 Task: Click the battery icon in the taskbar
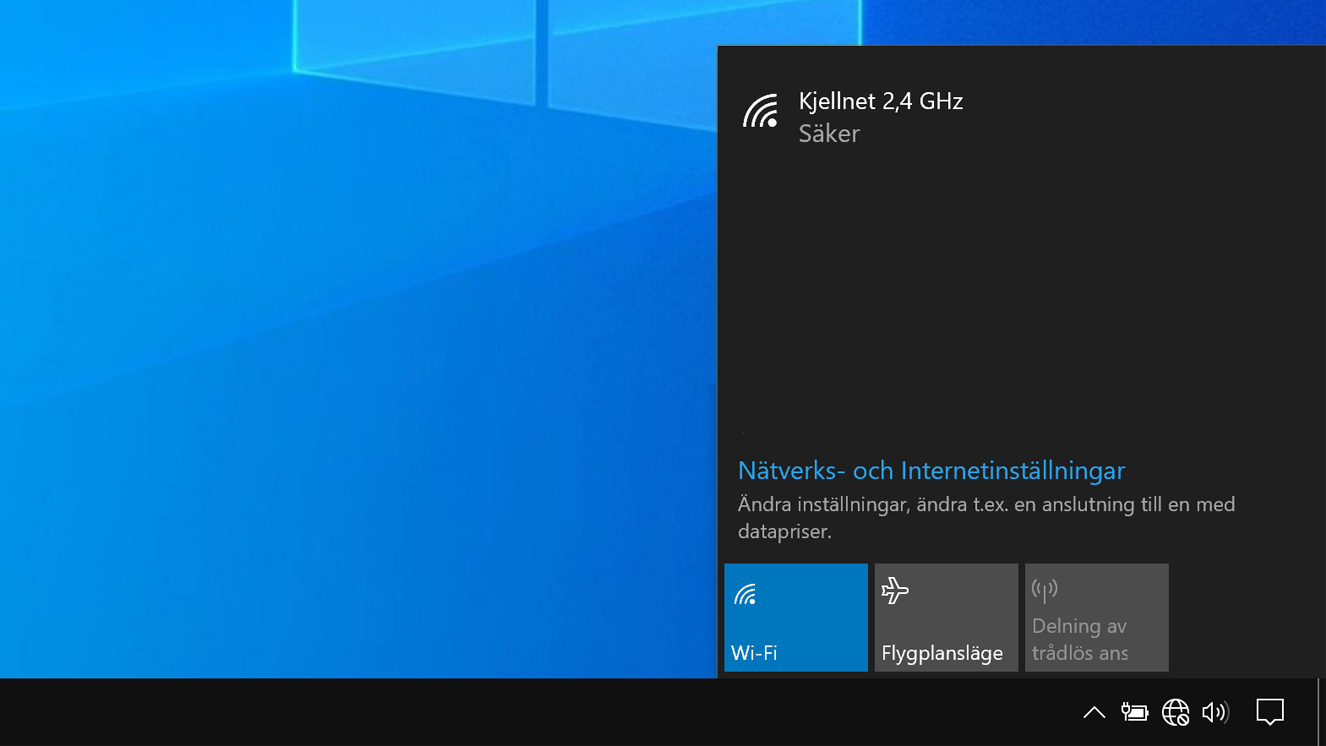(x=1135, y=712)
